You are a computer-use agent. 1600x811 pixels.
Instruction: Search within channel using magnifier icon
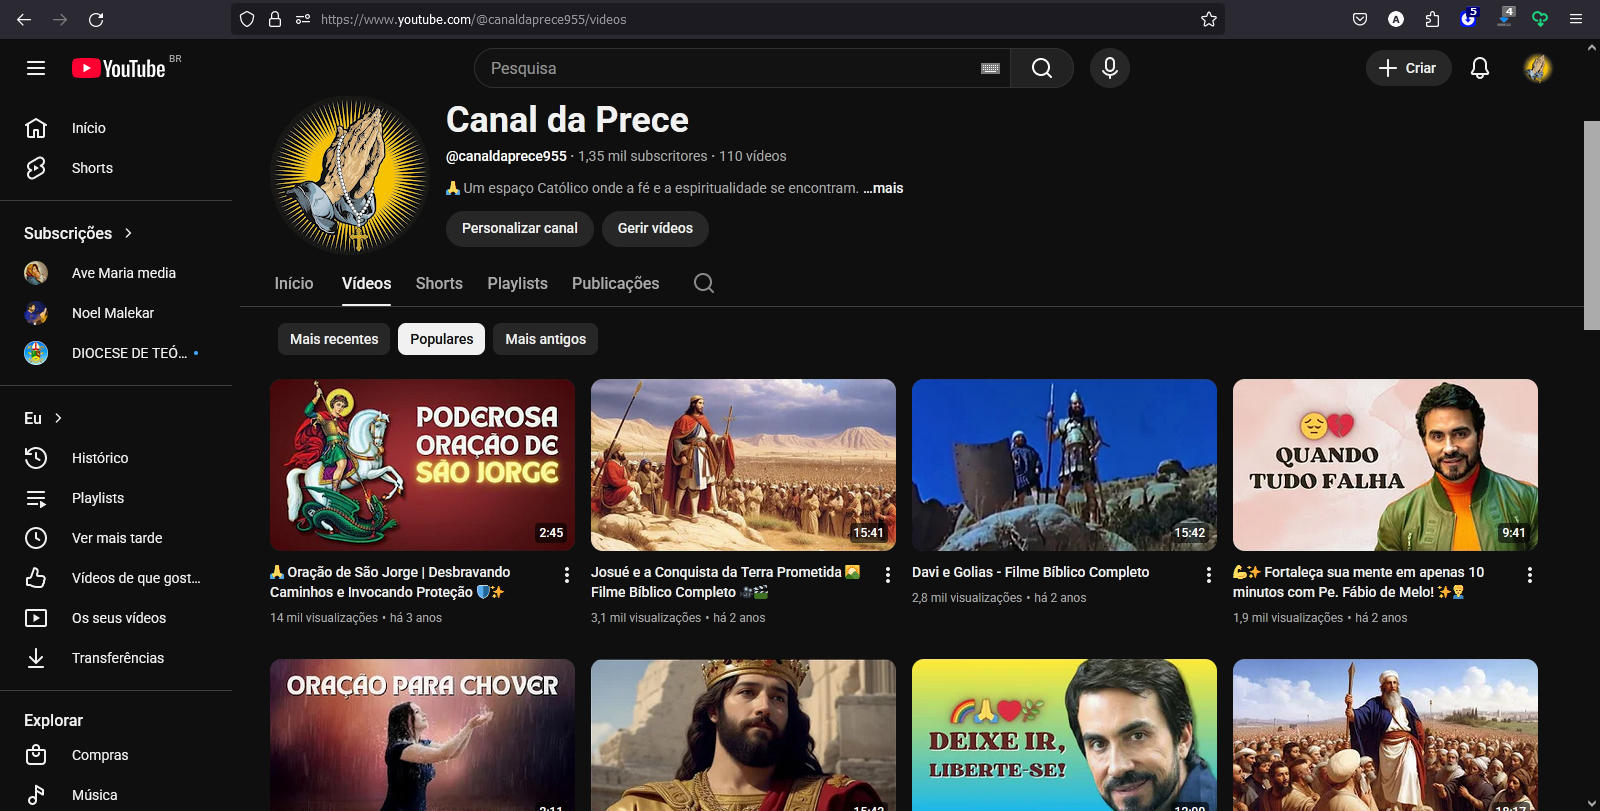point(704,283)
